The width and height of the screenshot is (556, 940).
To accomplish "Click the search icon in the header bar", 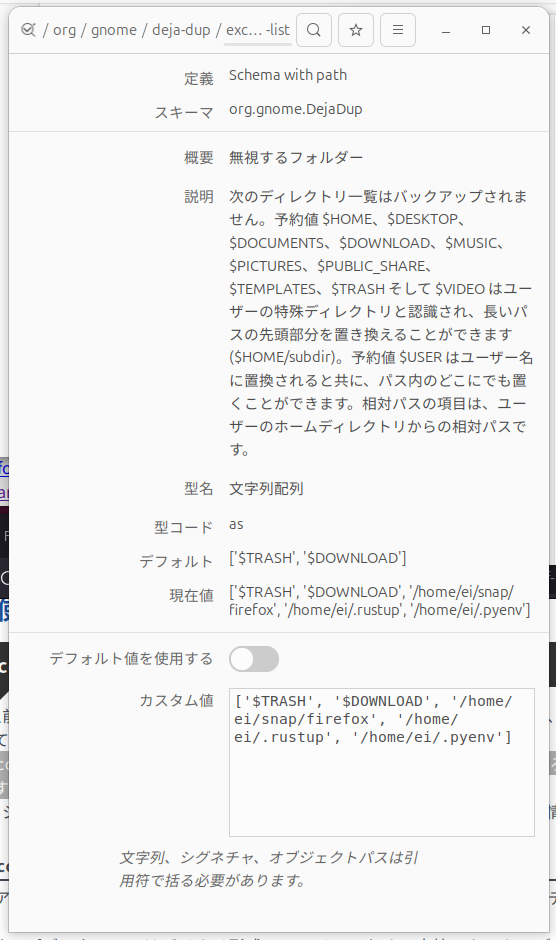I will click(x=314, y=30).
